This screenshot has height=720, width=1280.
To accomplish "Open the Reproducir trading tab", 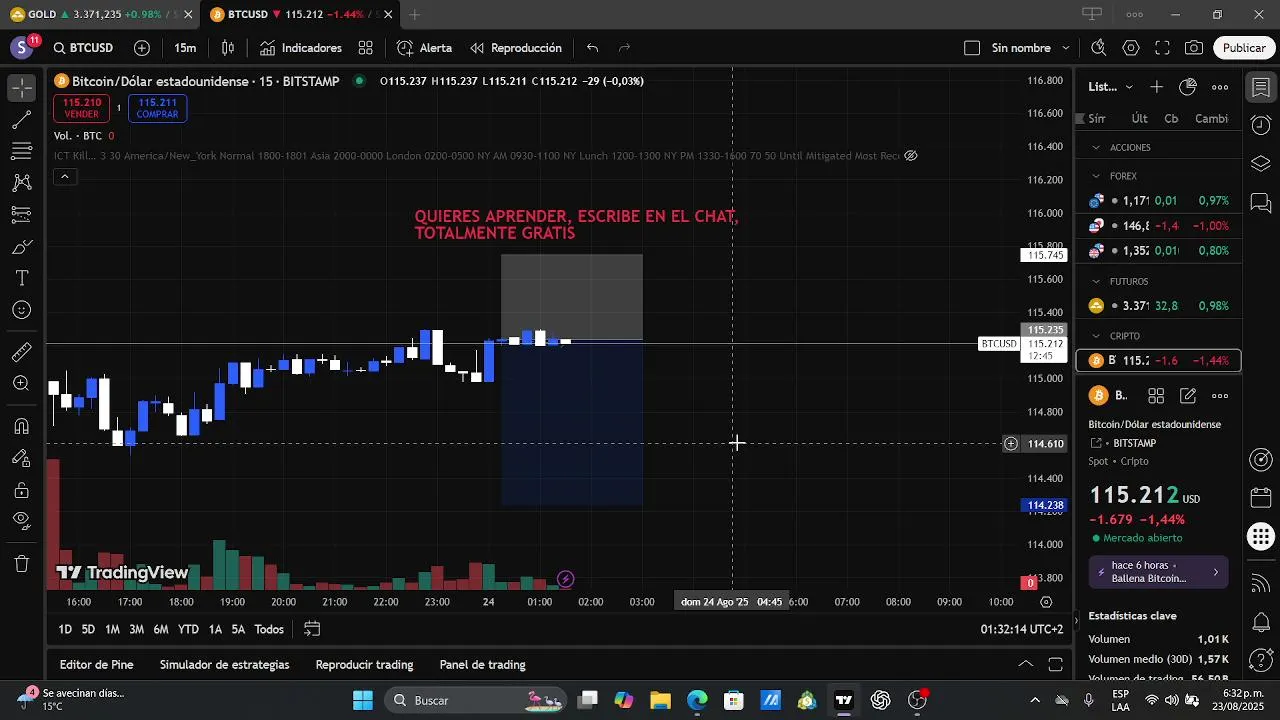I will [x=364, y=665].
